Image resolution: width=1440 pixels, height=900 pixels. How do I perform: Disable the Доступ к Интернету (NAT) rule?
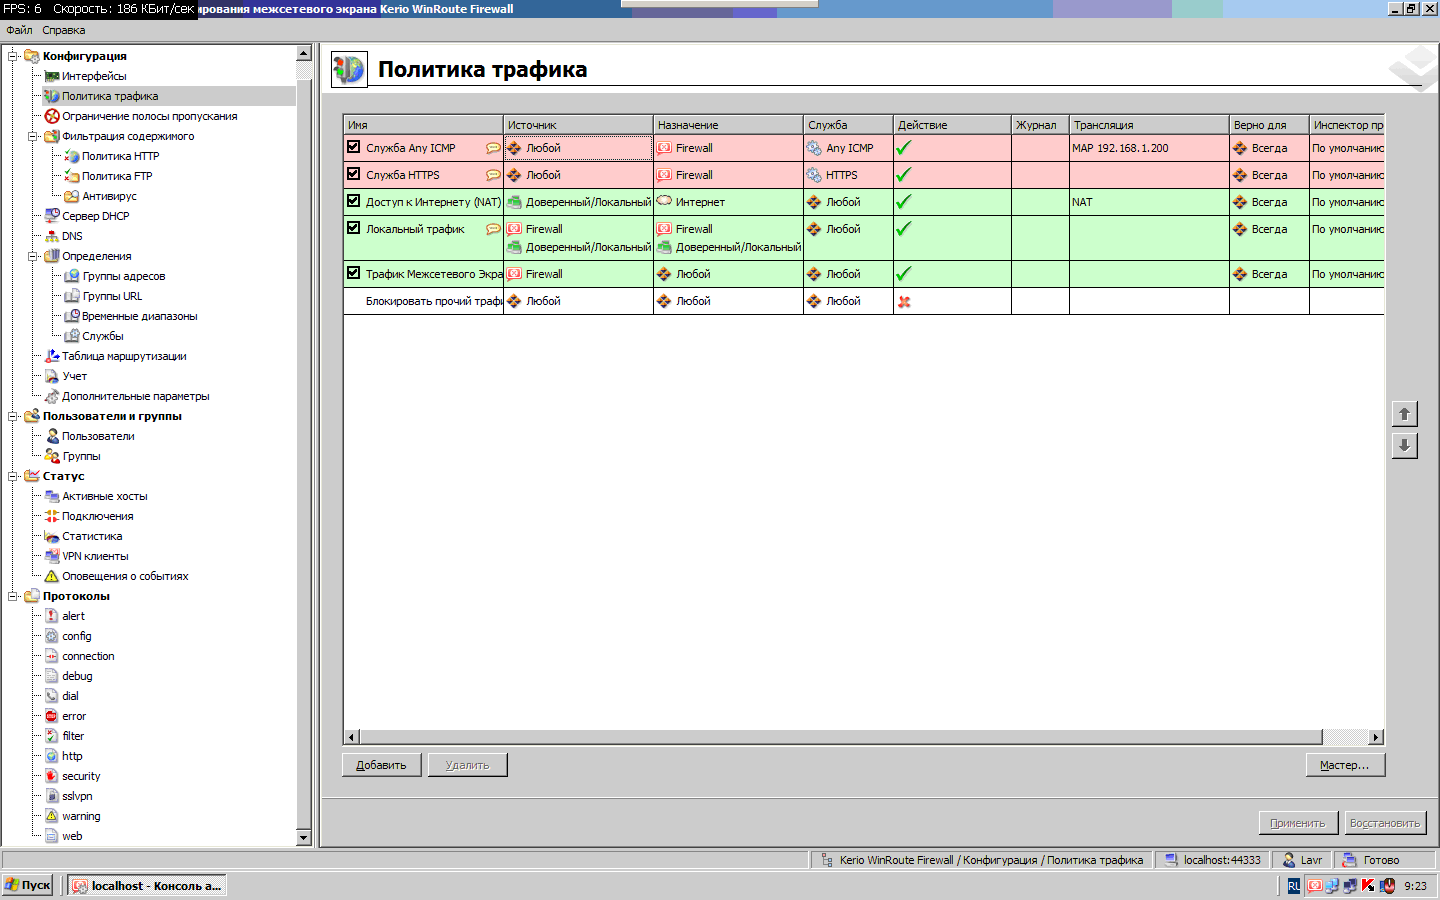click(x=353, y=201)
